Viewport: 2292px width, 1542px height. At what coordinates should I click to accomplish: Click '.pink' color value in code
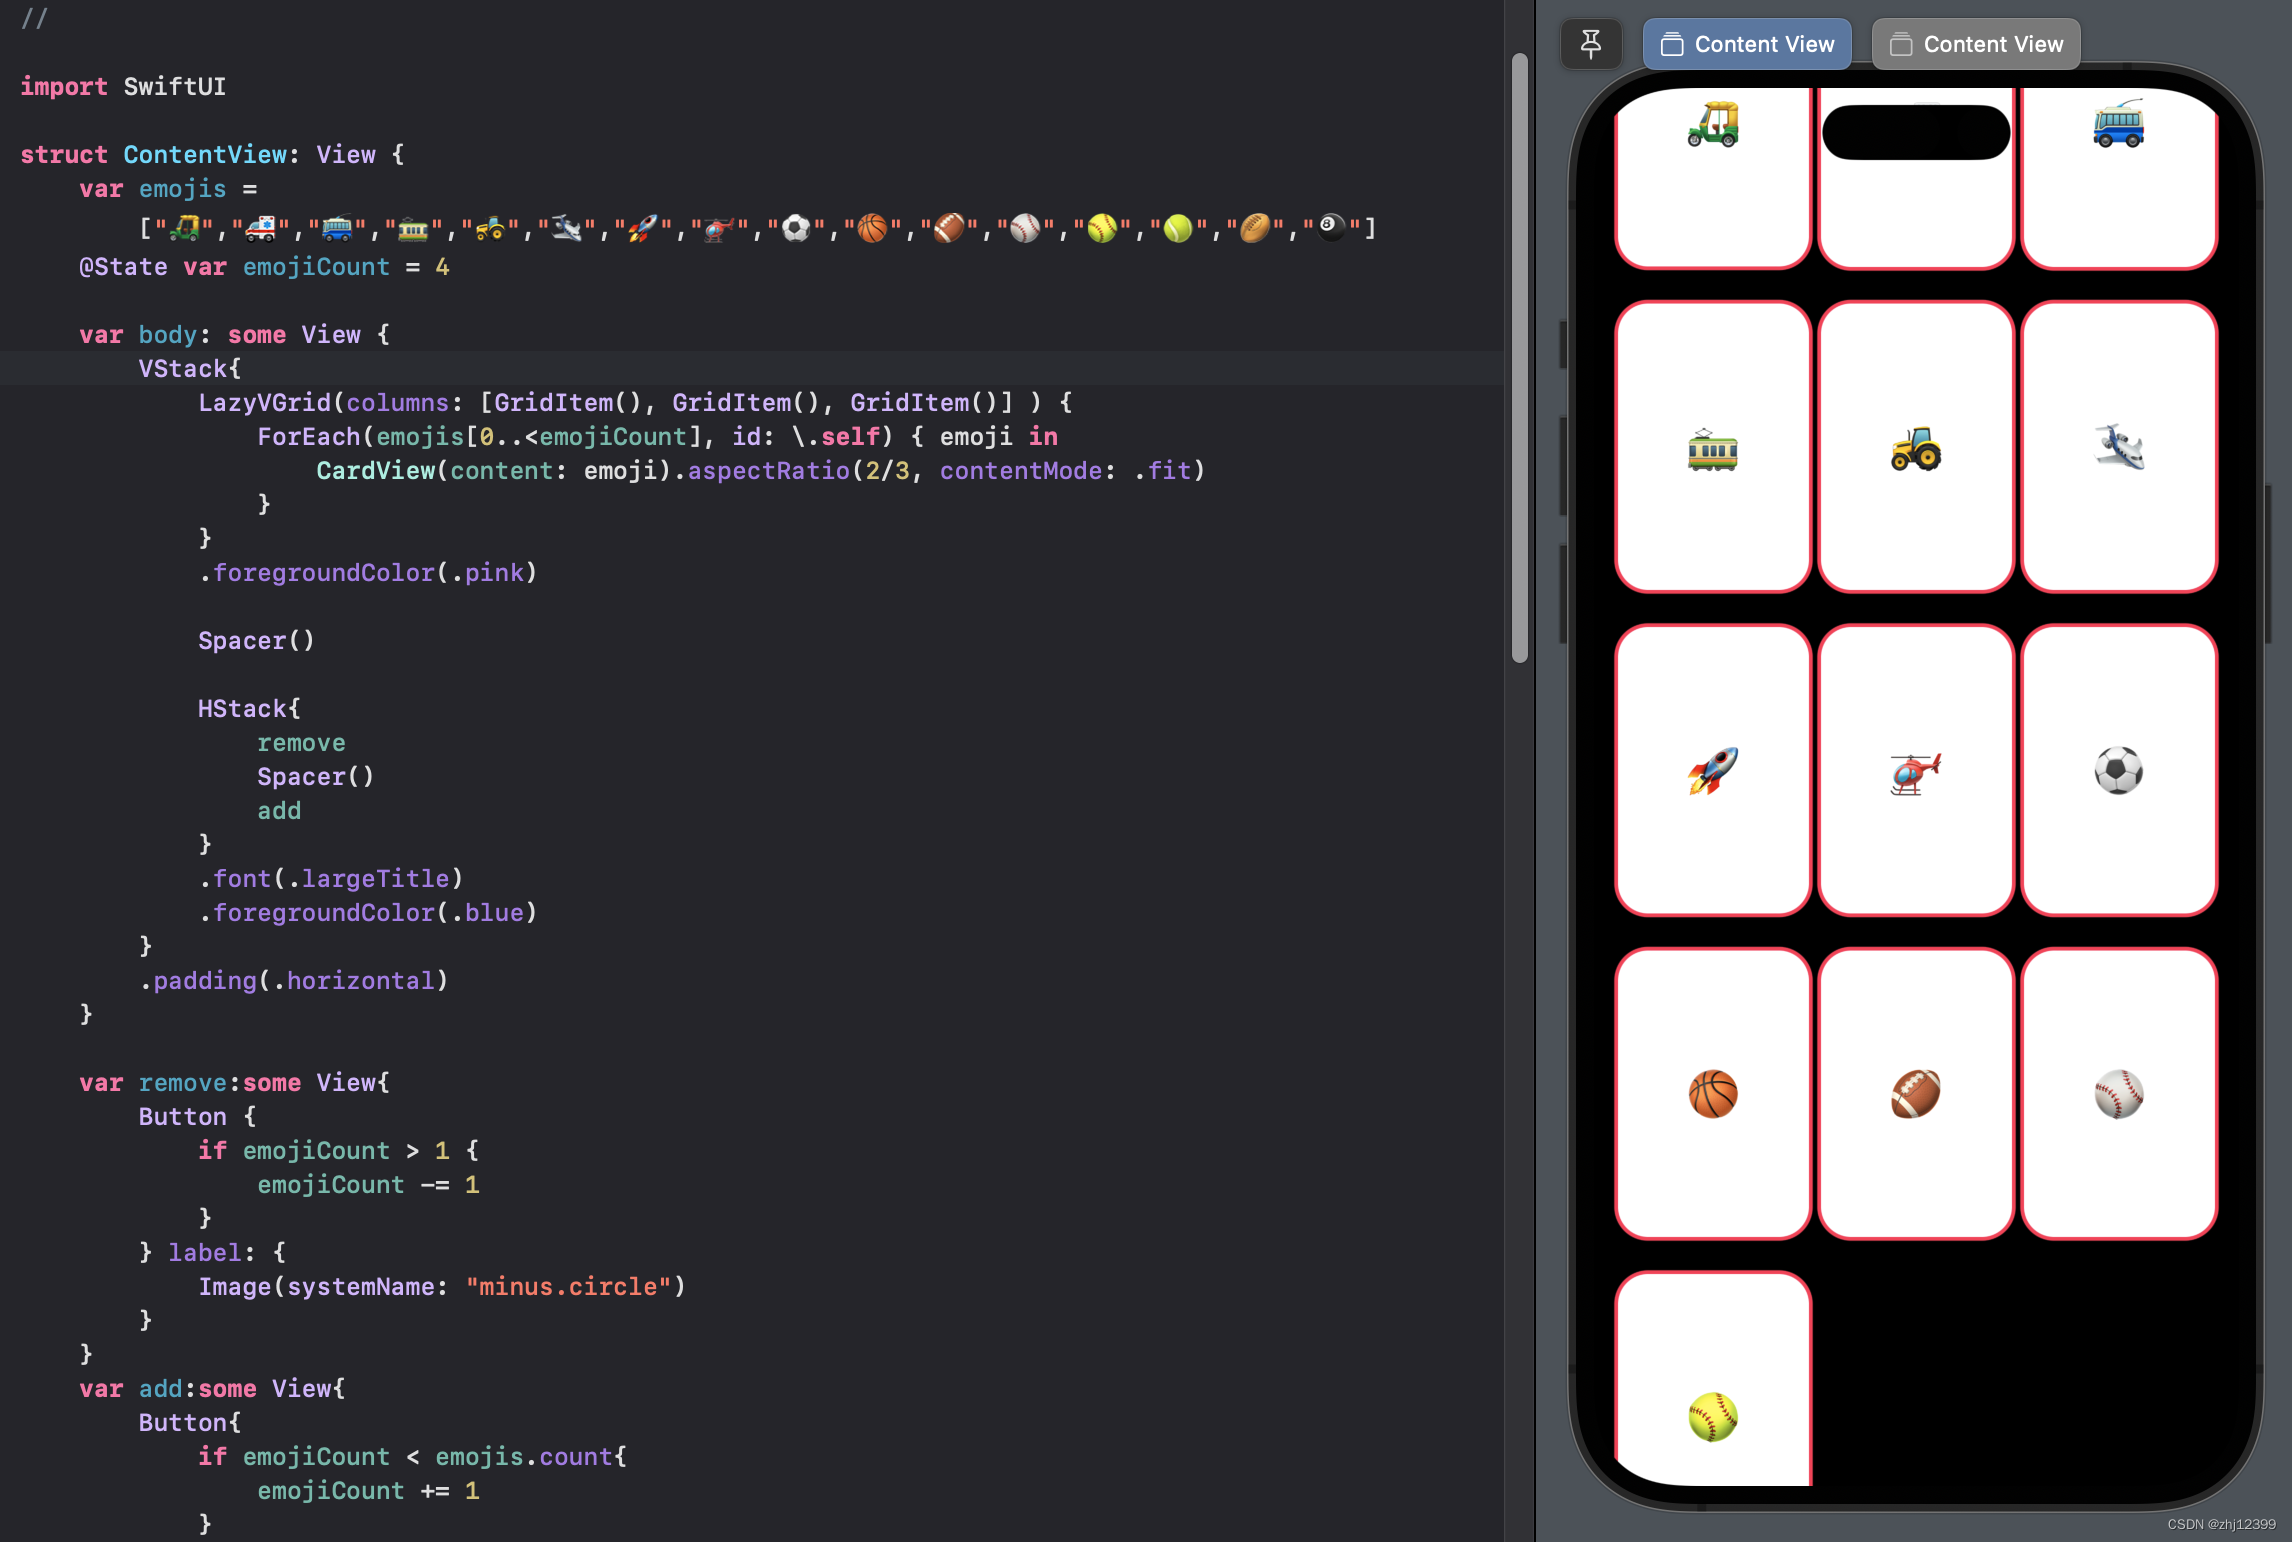coord(487,573)
